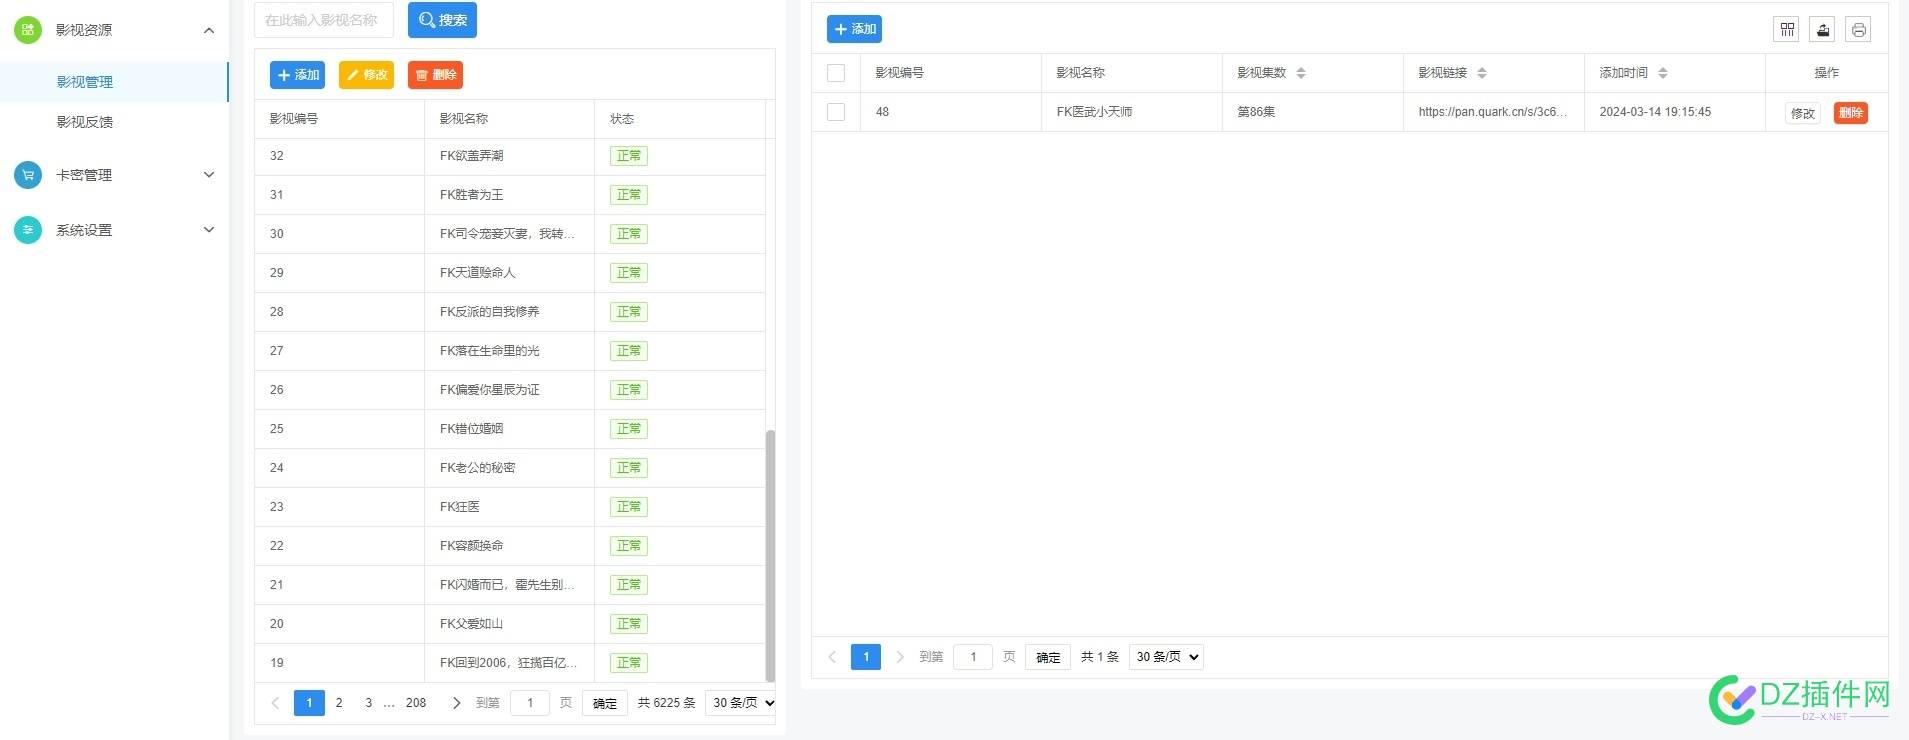This screenshot has width=1909, height=740.
Task: Open the column filter icon in right table toolbar
Action: pos(1787,29)
